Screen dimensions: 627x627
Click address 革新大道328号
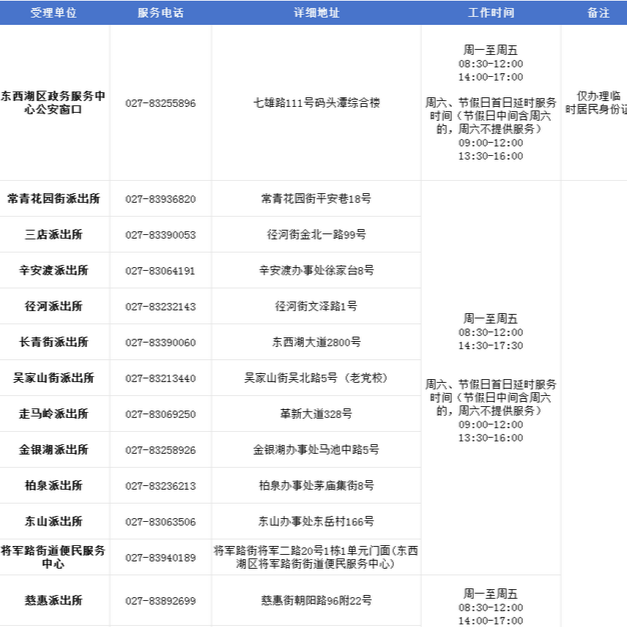tap(316, 414)
